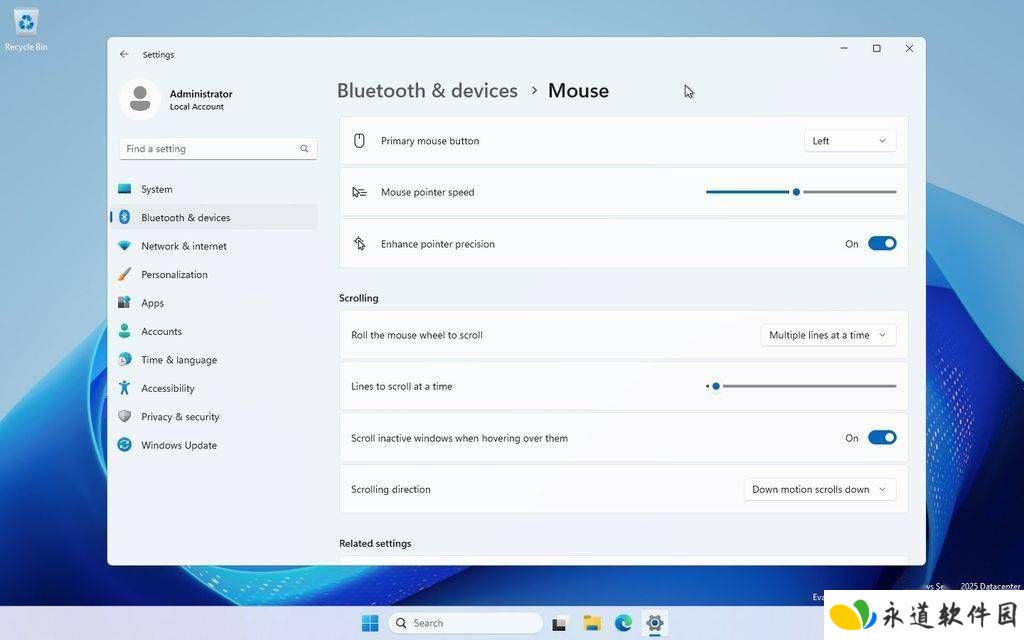
Task: Click the Scrolling section heading
Action: click(x=359, y=298)
